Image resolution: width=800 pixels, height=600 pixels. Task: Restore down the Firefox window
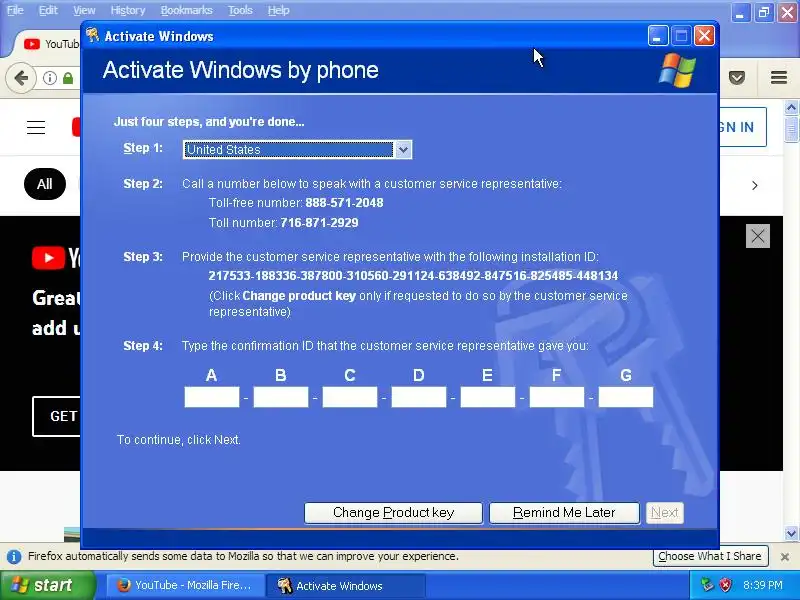(764, 12)
